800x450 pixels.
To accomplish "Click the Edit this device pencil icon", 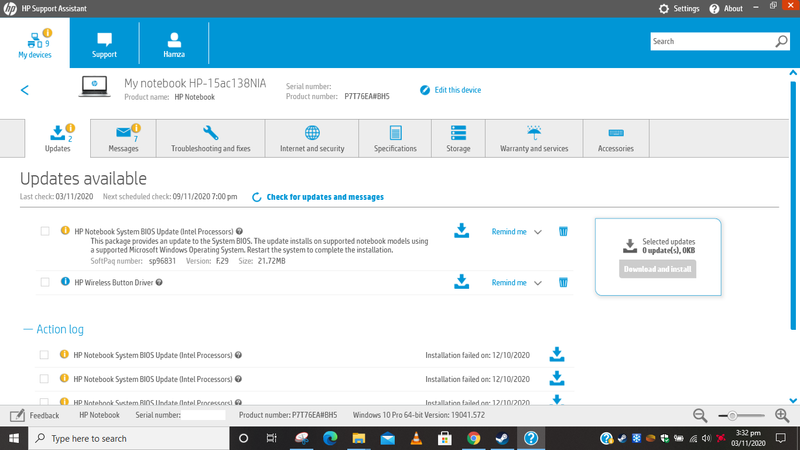I will (424, 90).
